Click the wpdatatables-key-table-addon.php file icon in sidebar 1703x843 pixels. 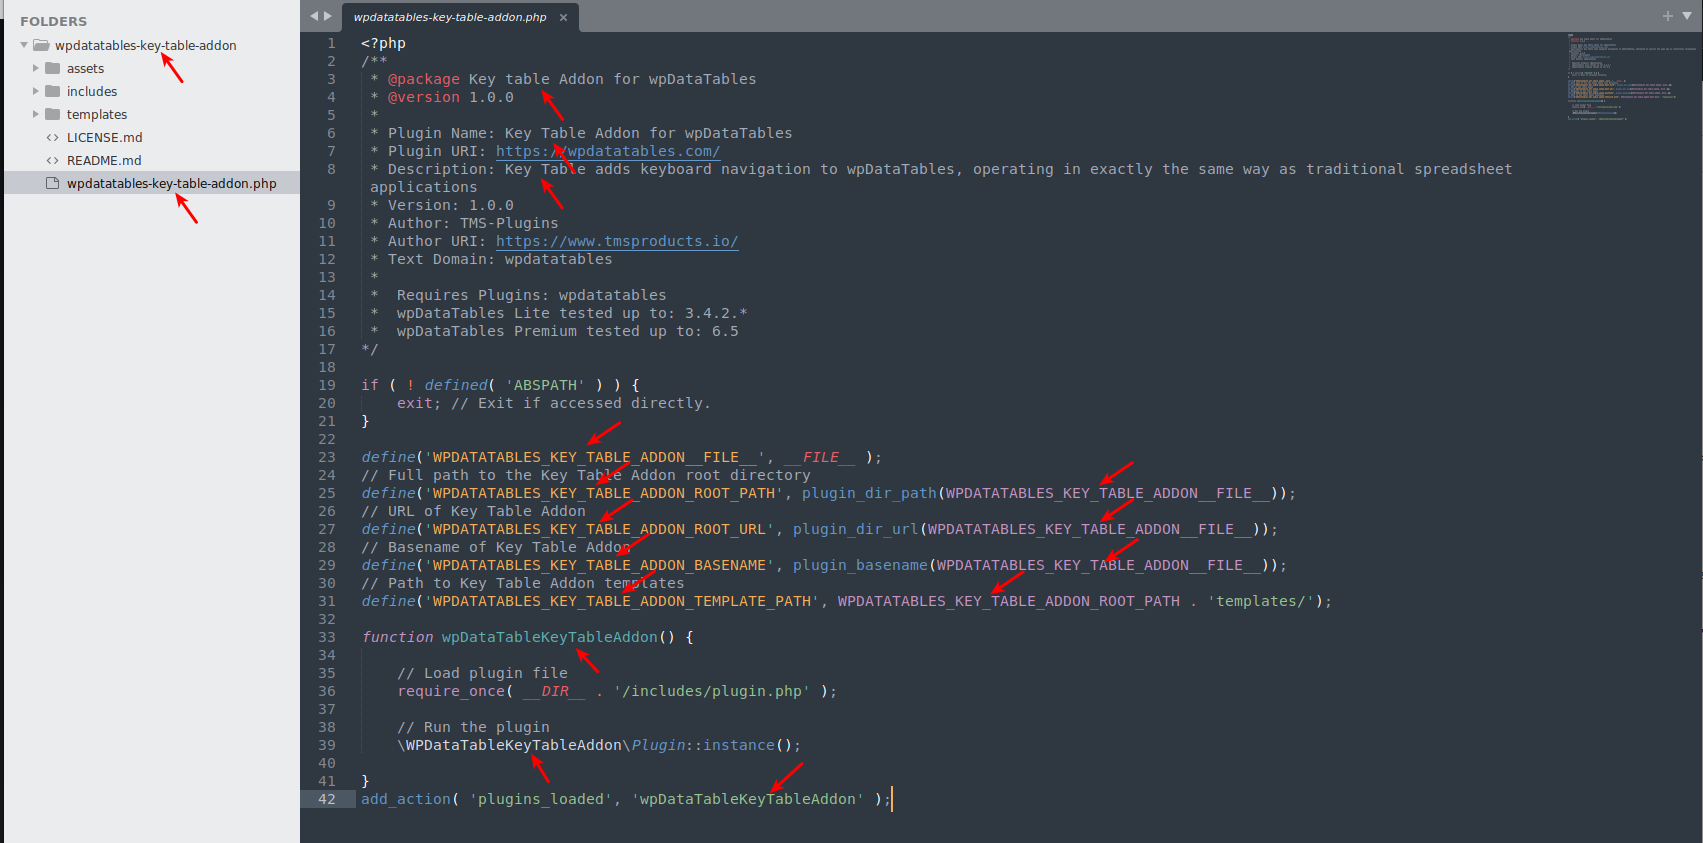[x=53, y=183]
